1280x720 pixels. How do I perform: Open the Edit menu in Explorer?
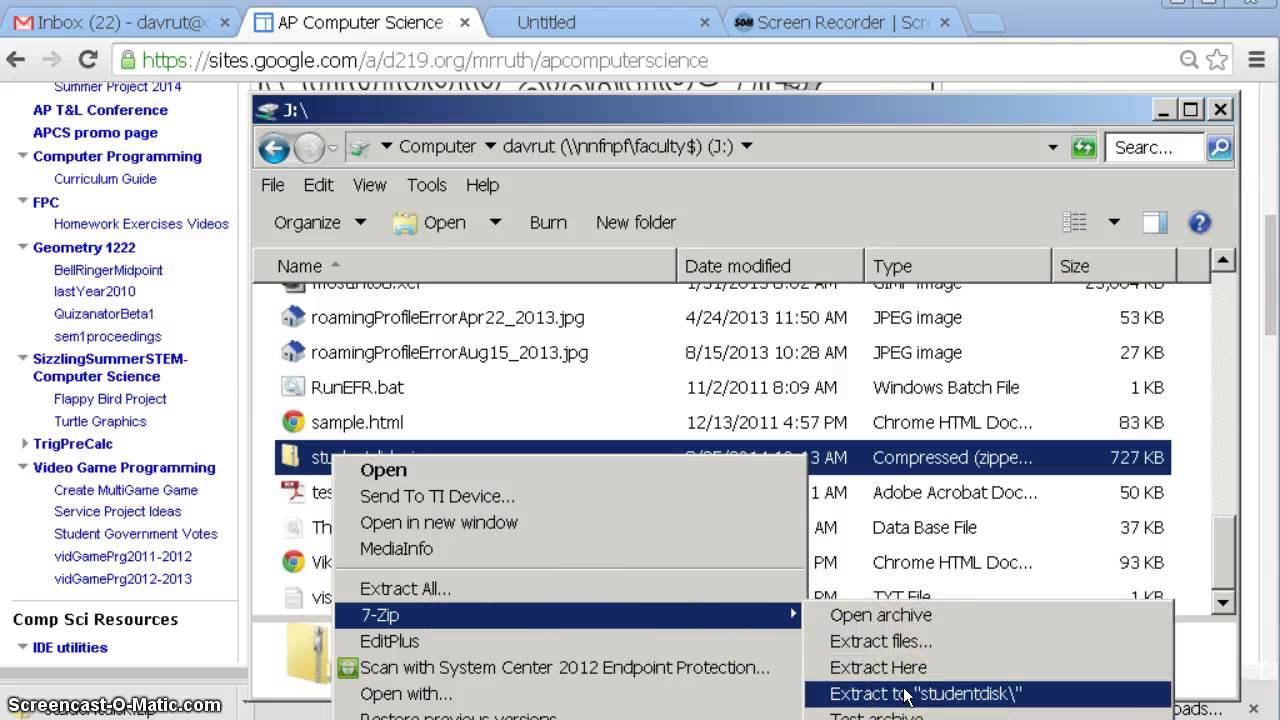click(x=318, y=185)
